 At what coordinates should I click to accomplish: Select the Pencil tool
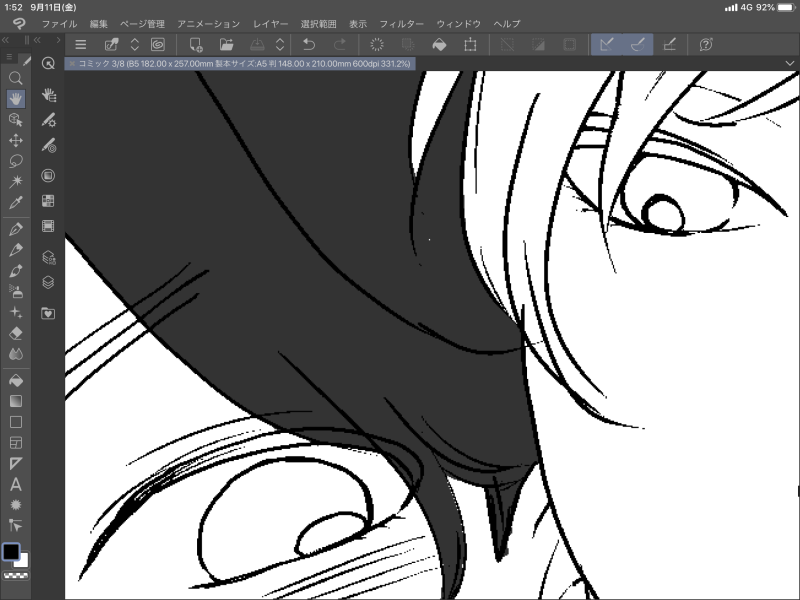click(x=16, y=250)
